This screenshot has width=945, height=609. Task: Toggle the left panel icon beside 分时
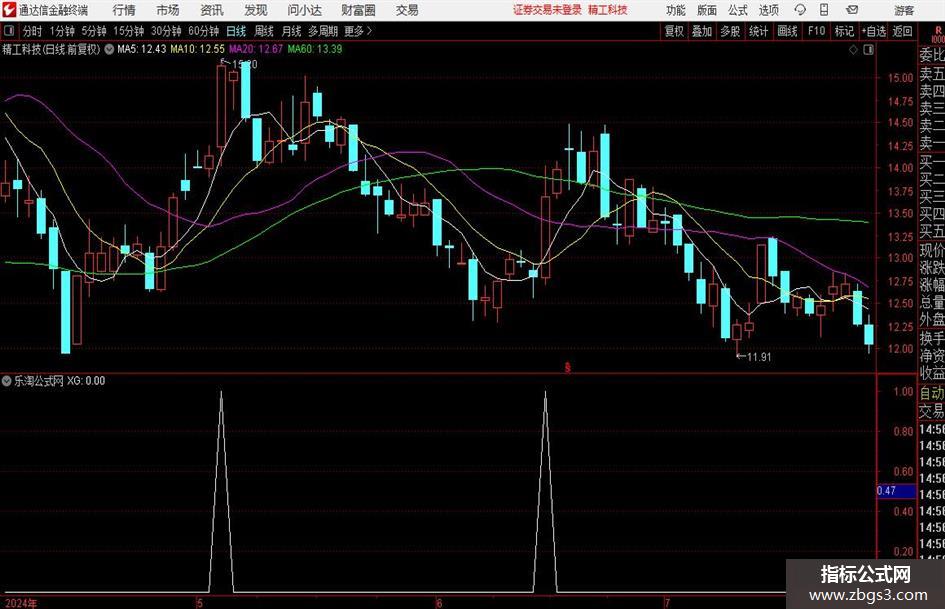[x=9, y=31]
